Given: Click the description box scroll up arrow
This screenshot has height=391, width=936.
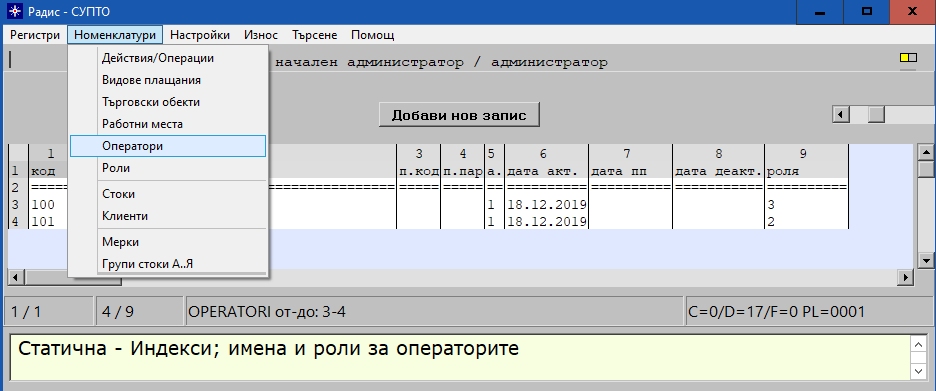Looking at the screenshot, I should (x=919, y=344).
